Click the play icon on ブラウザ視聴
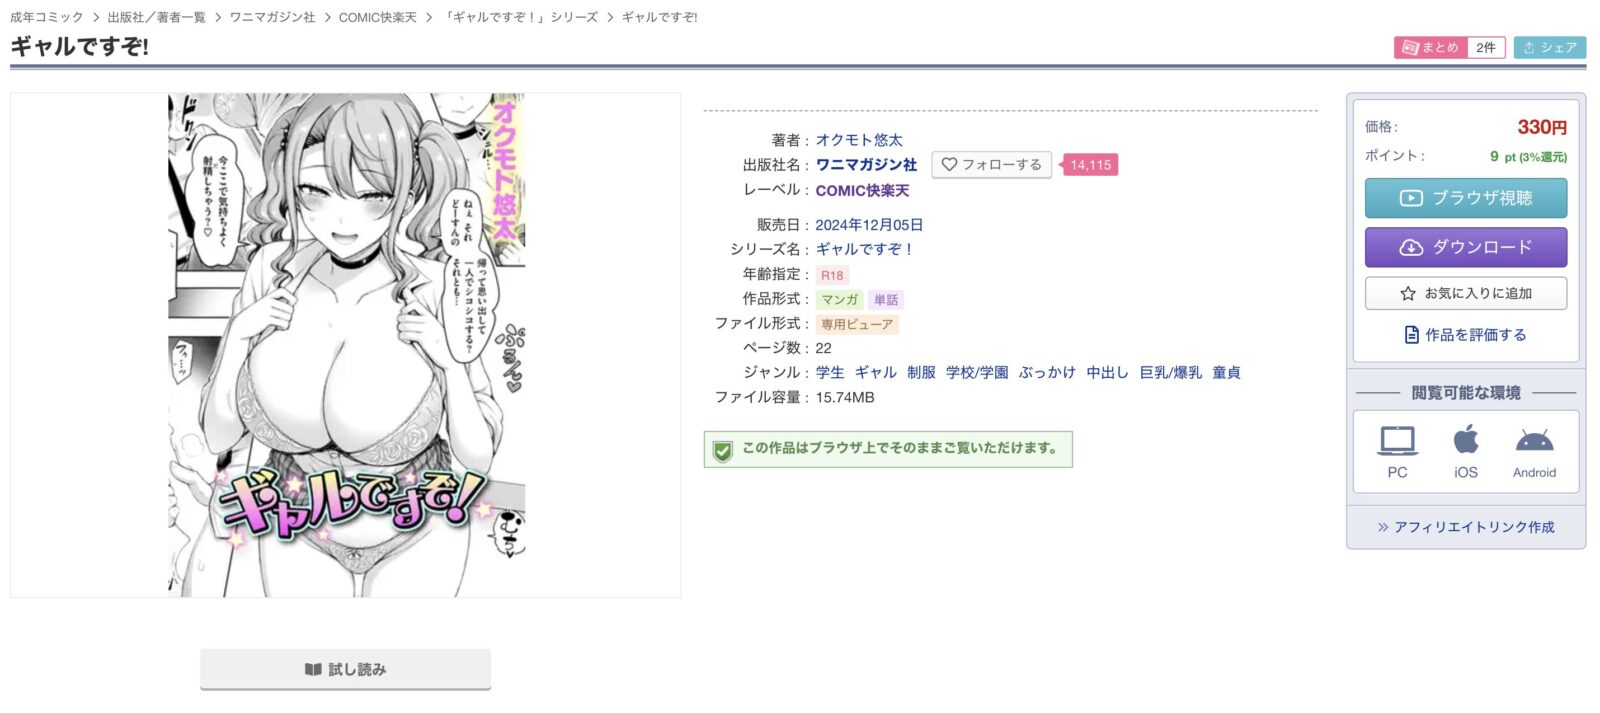Viewport: 1600px width, 713px height. coord(1410,198)
